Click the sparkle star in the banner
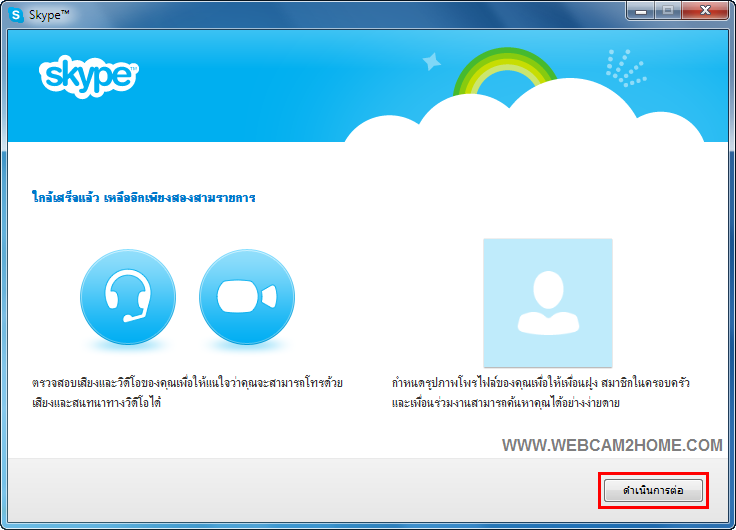736x530 pixels. click(x=432, y=62)
